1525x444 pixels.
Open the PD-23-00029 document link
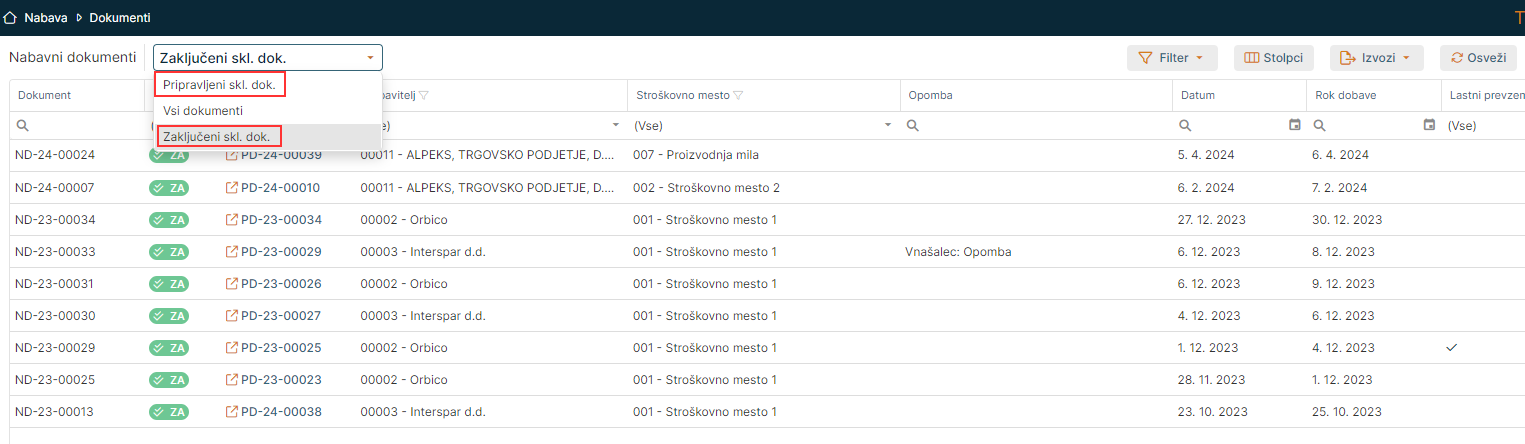click(x=281, y=252)
